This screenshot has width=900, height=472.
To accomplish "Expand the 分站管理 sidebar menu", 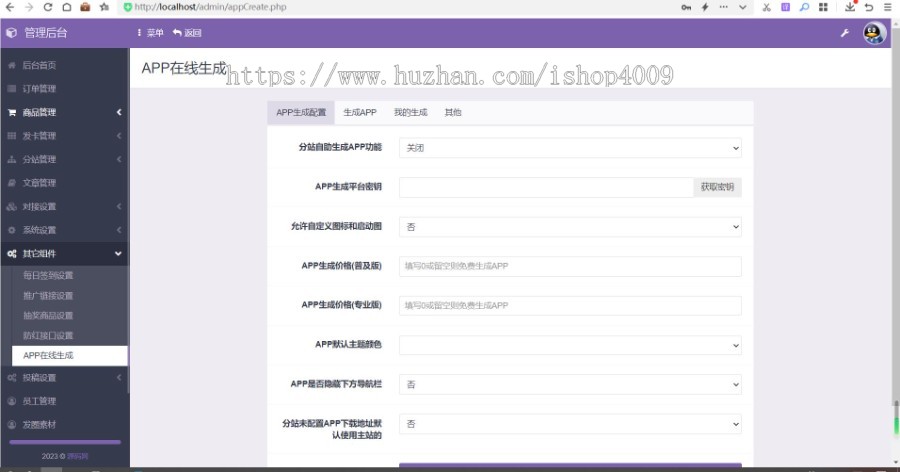I will [64, 159].
